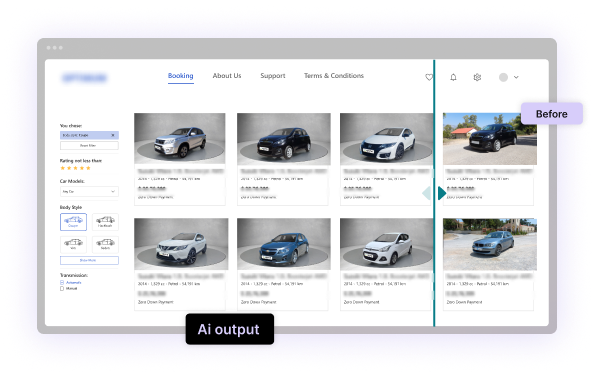Select the Hatchback body style
Viewport: 594px width, 374px height.
(x=105, y=222)
